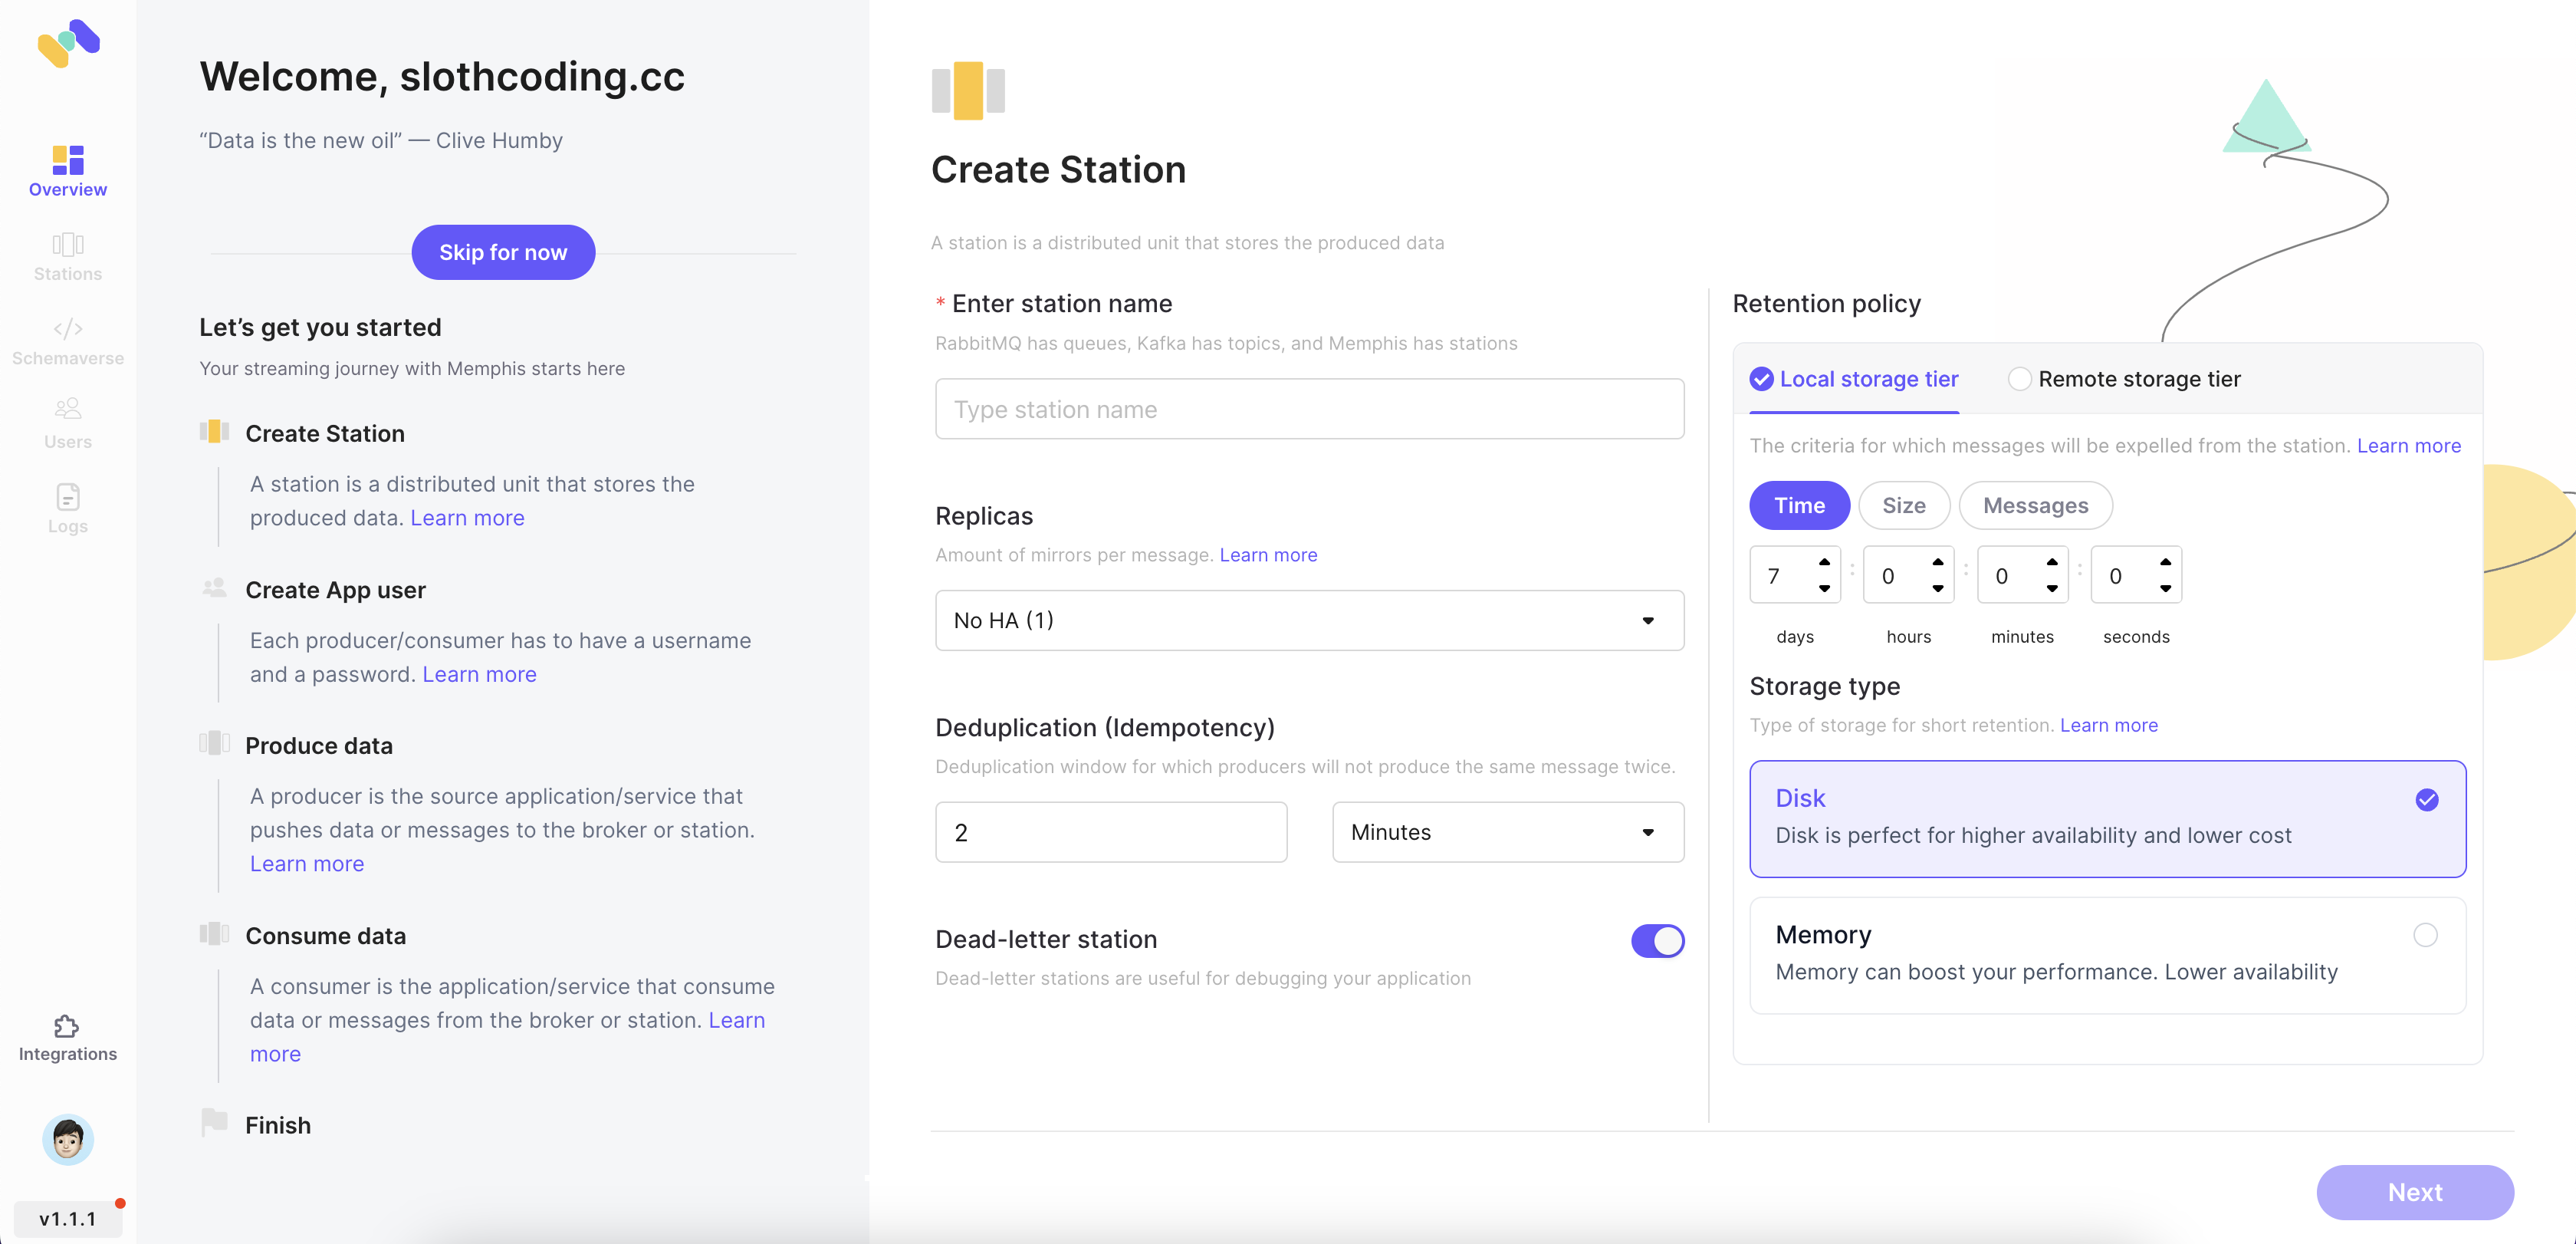
Task: Increase the seconds value with up arrow
Action: click(x=2165, y=562)
